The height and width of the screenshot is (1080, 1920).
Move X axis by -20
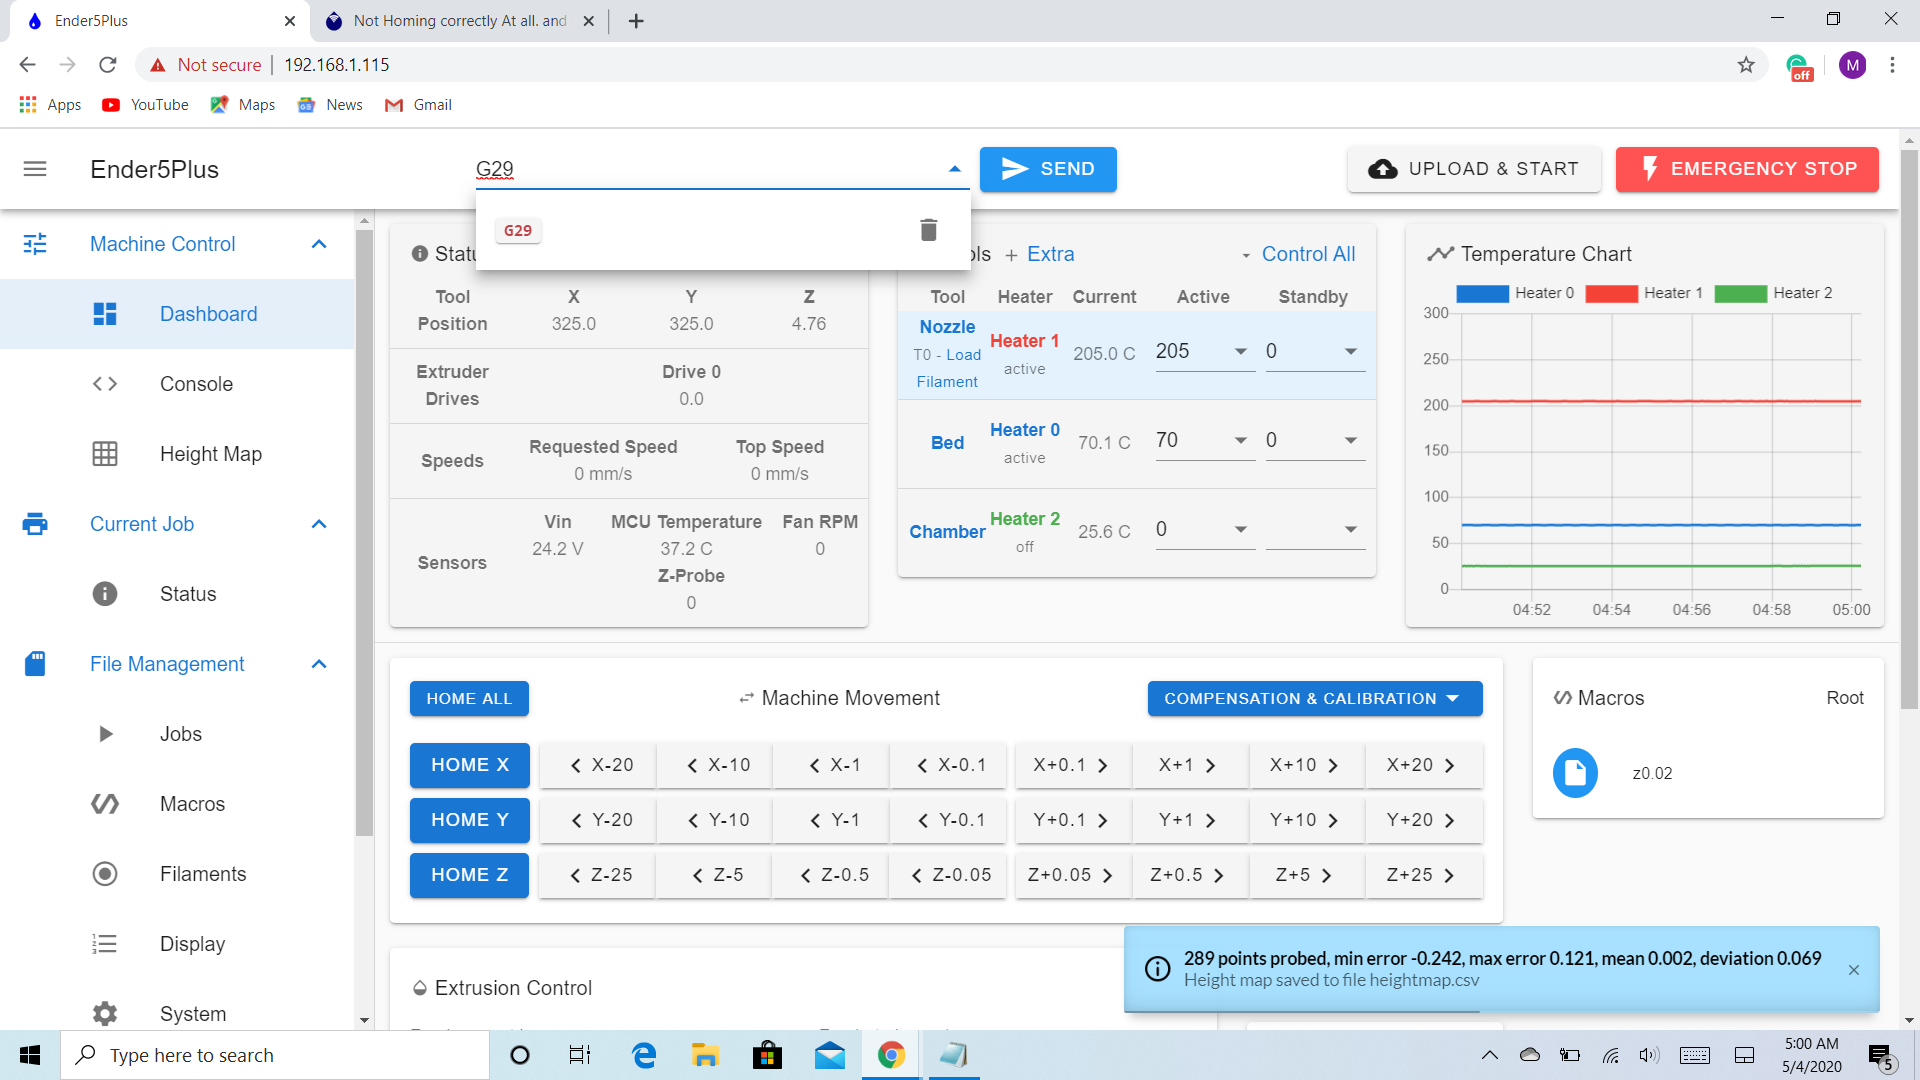point(599,765)
